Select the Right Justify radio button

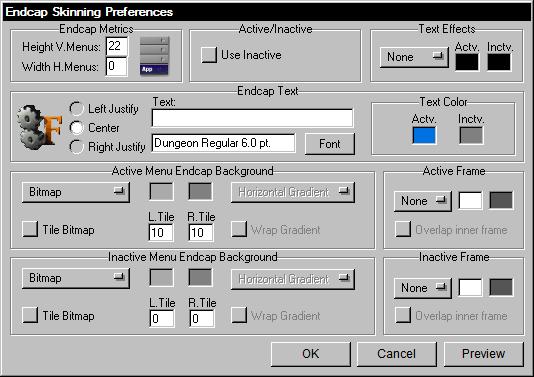(76, 147)
